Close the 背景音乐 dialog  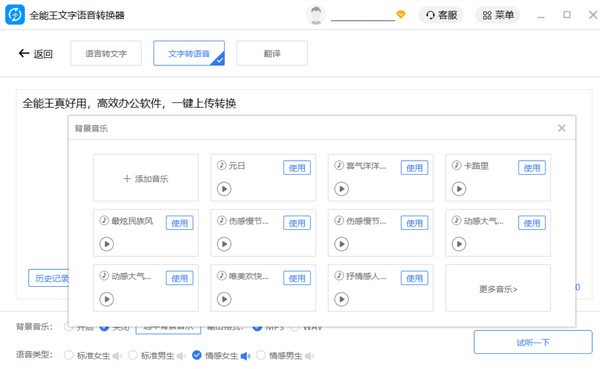(x=562, y=128)
